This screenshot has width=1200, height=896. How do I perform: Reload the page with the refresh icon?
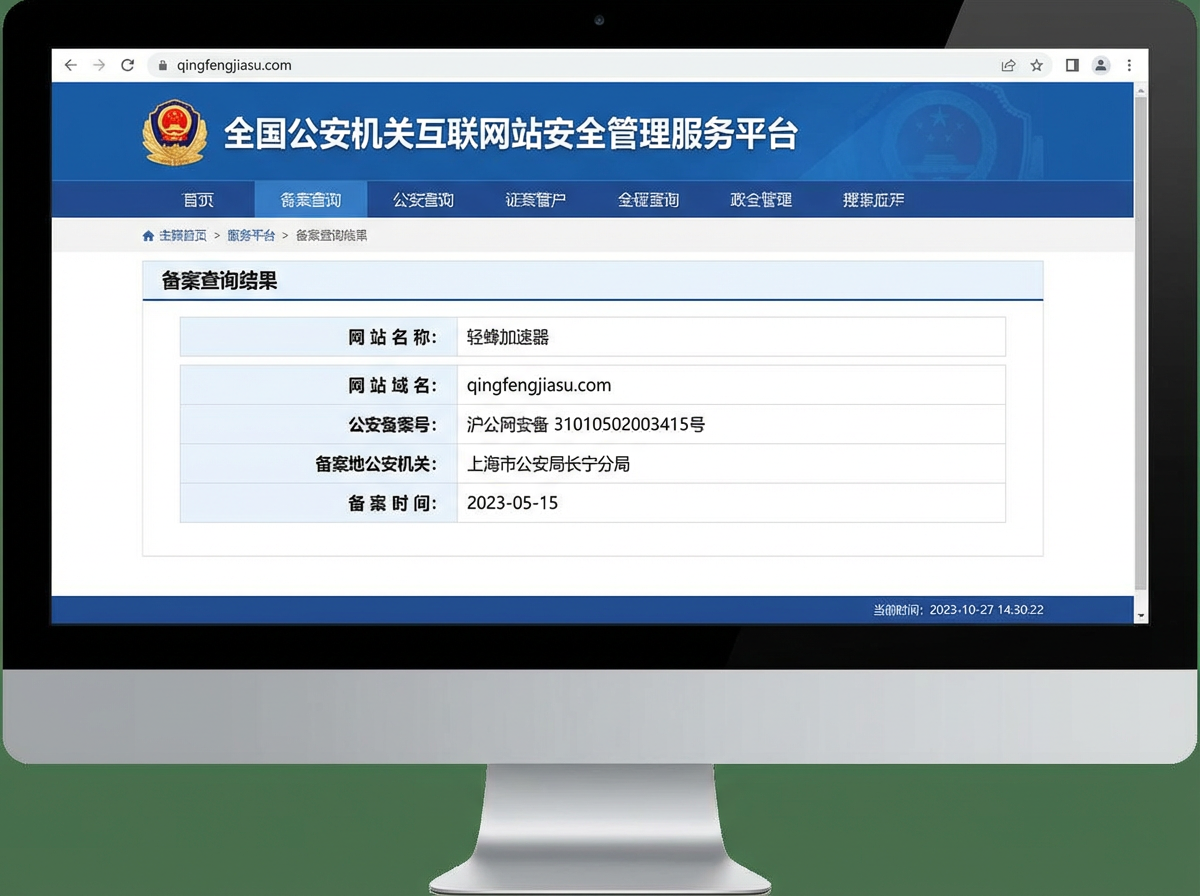[x=126, y=64]
